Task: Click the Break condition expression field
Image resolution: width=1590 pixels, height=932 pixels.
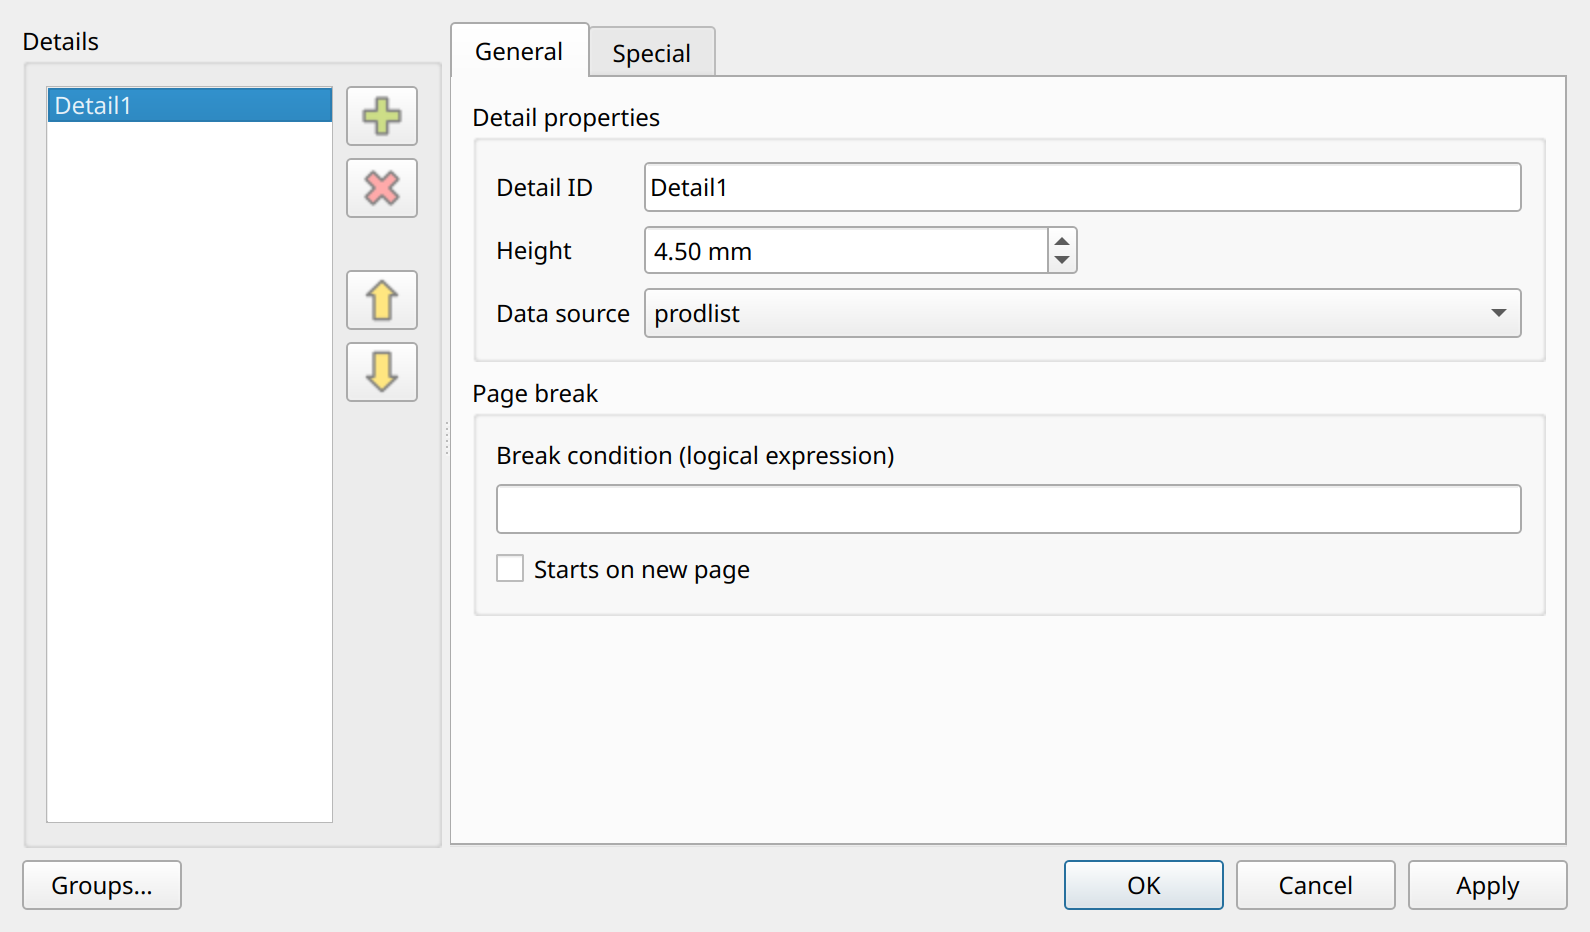Action: [x=1008, y=509]
